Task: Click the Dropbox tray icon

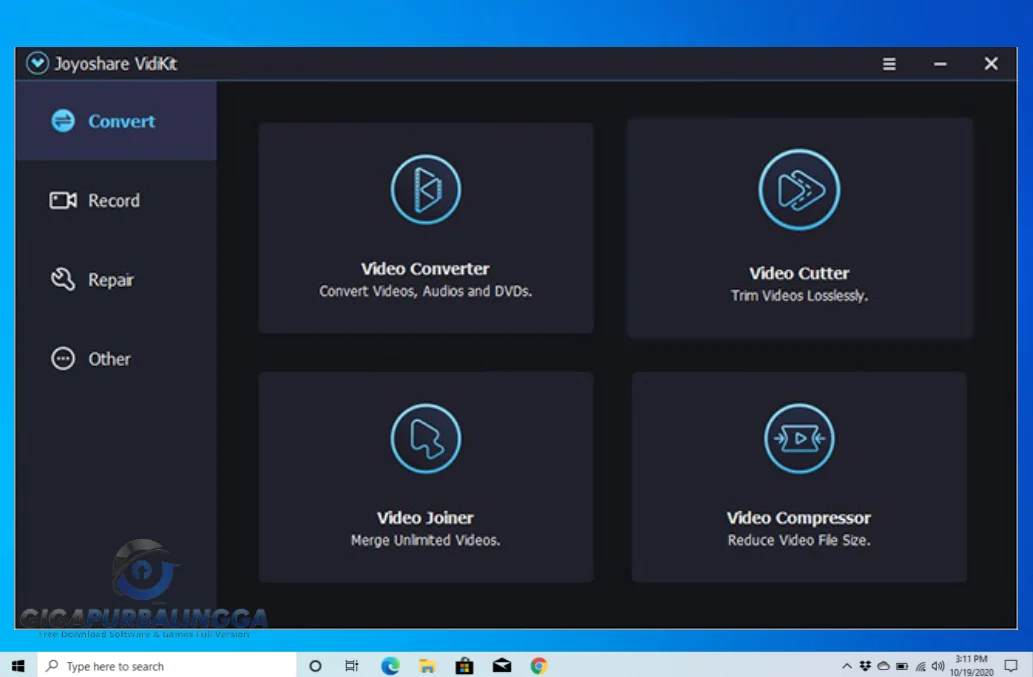Action: point(865,666)
